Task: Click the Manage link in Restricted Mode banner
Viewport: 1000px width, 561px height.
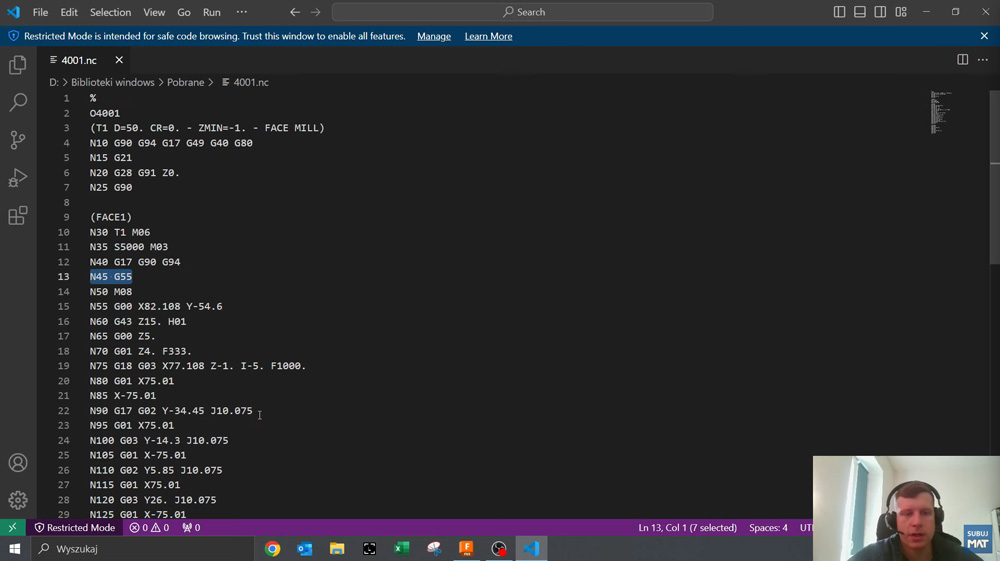Action: pyautogui.click(x=434, y=36)
